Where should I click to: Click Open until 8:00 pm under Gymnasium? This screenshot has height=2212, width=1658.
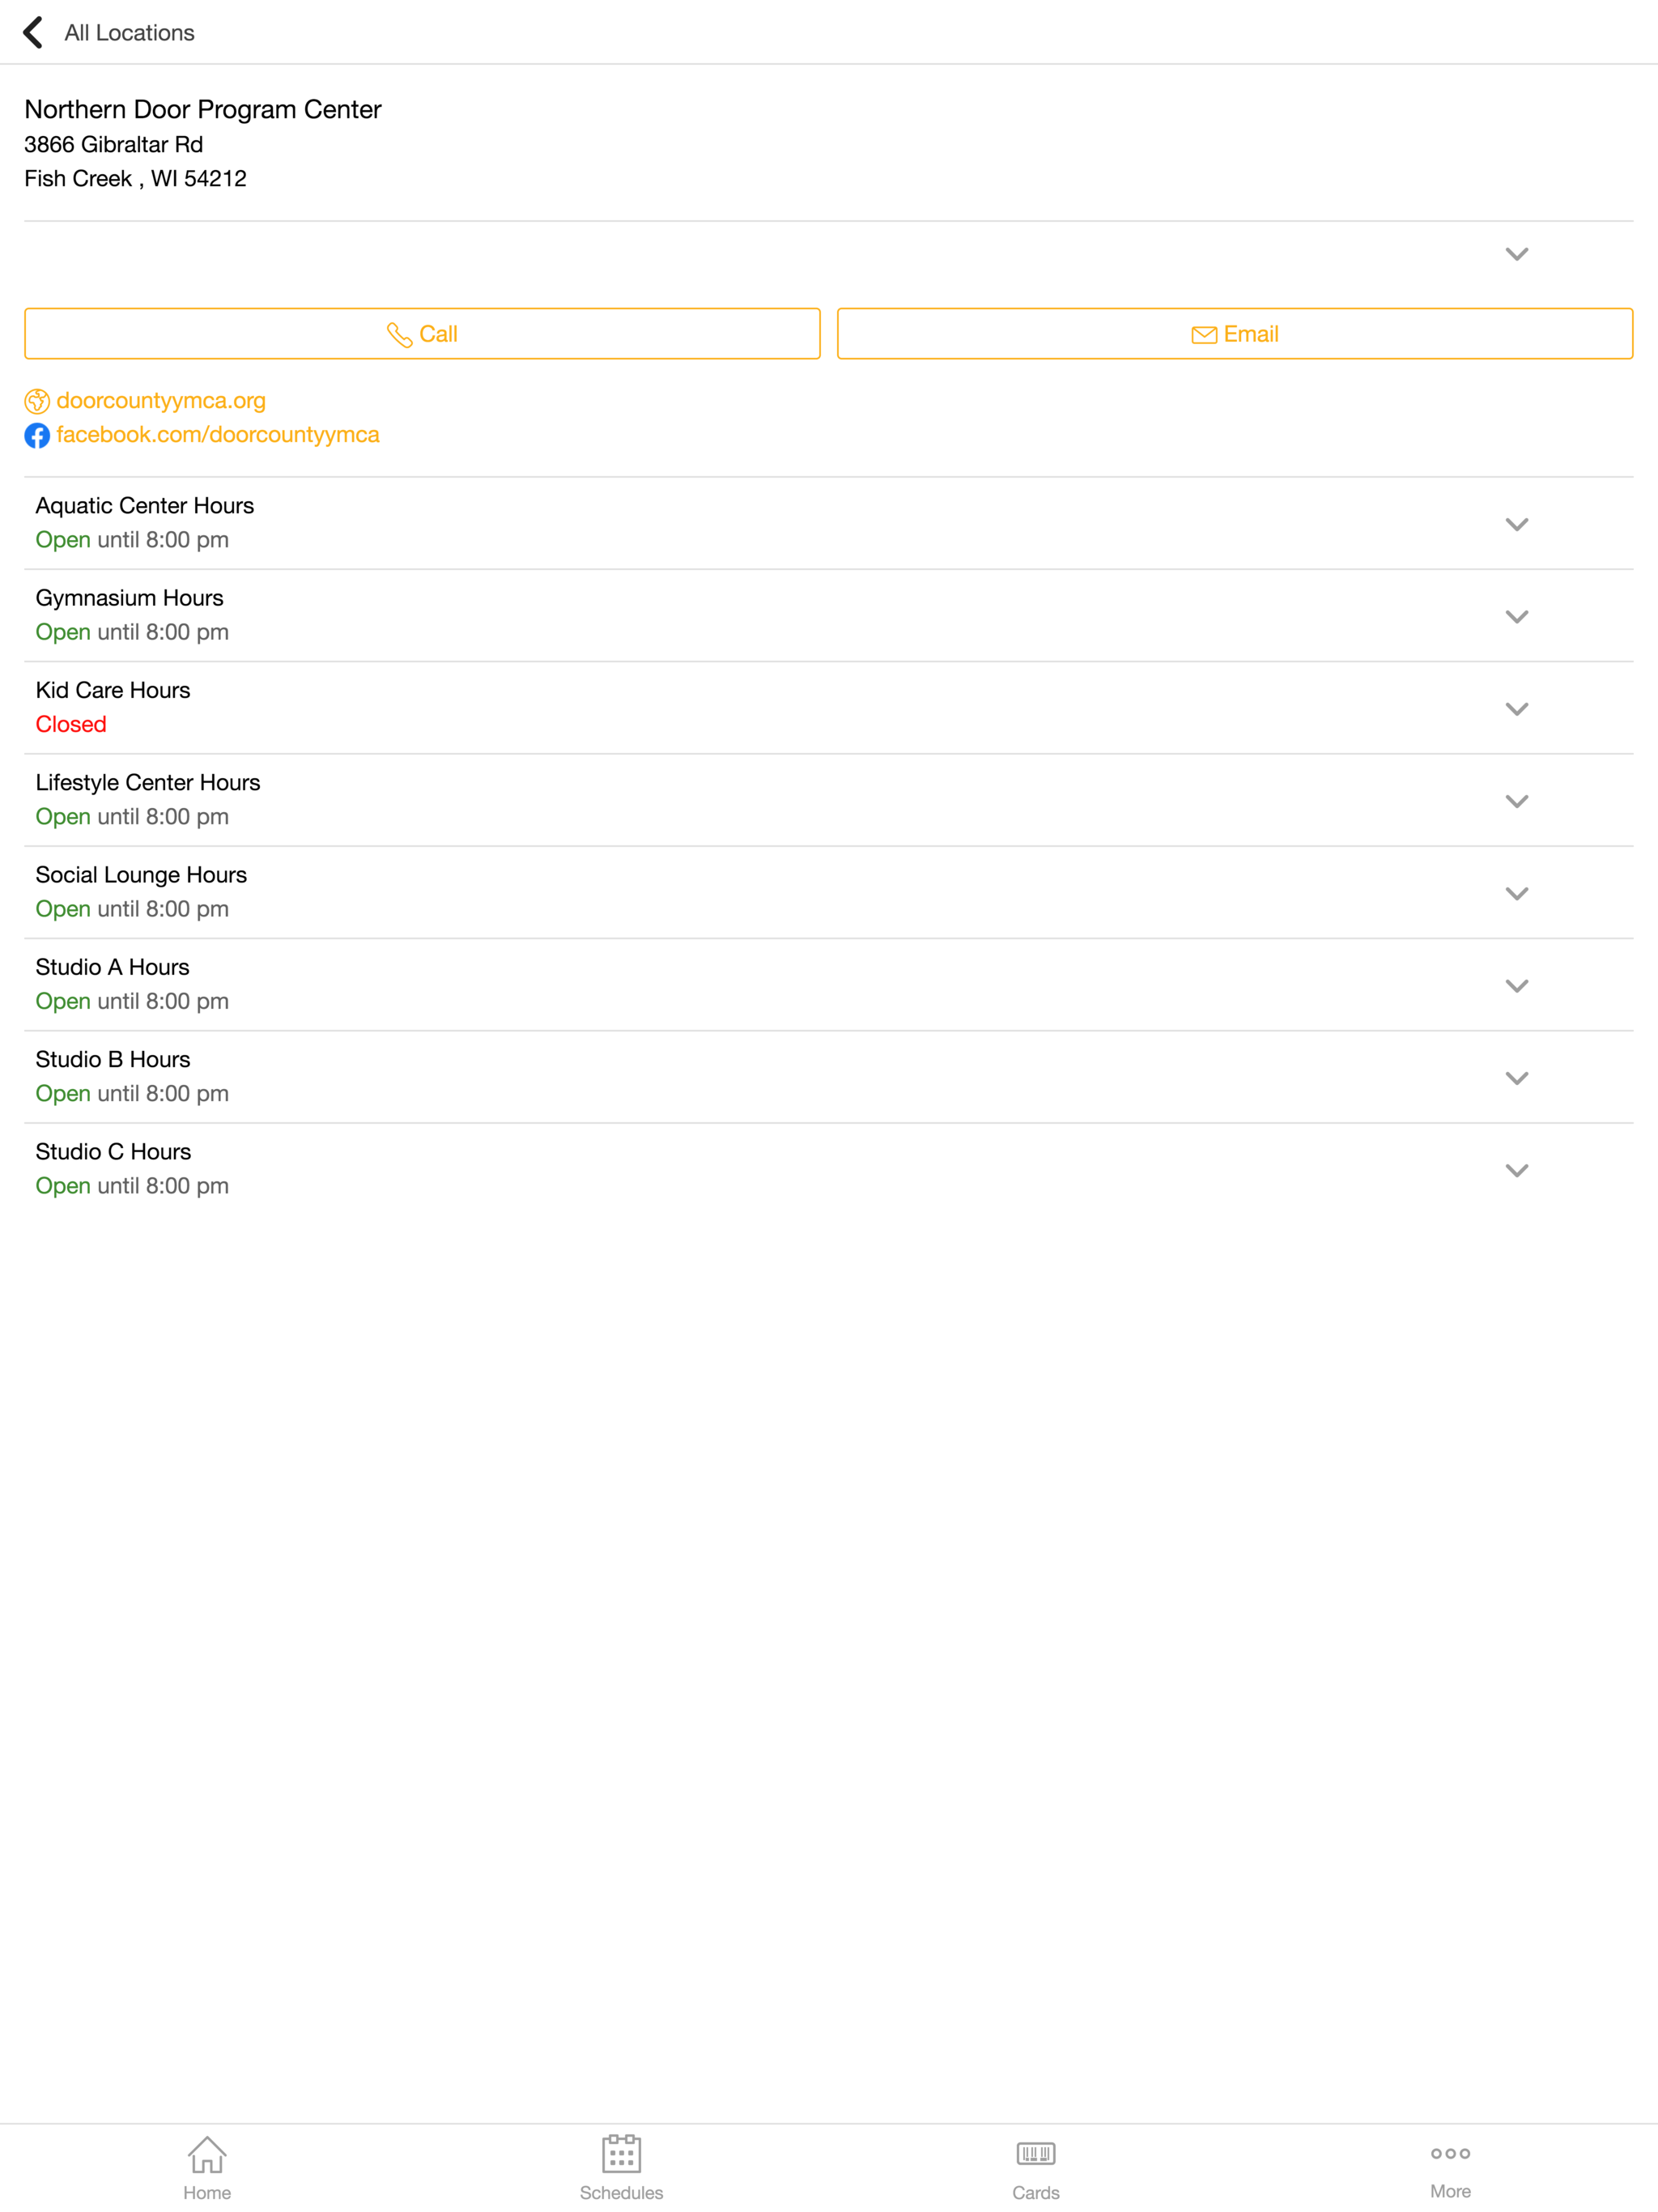coord(132,632)
